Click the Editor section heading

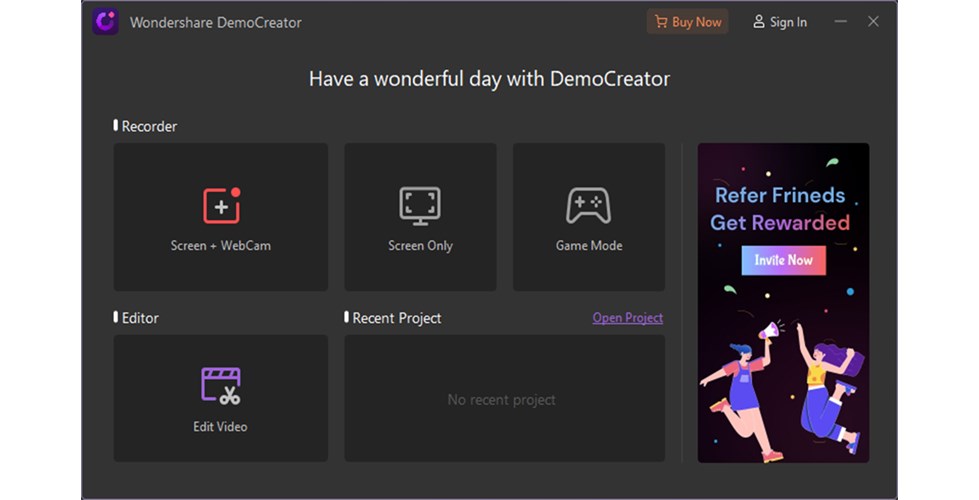pyautogui.click(x=140, y=318)
